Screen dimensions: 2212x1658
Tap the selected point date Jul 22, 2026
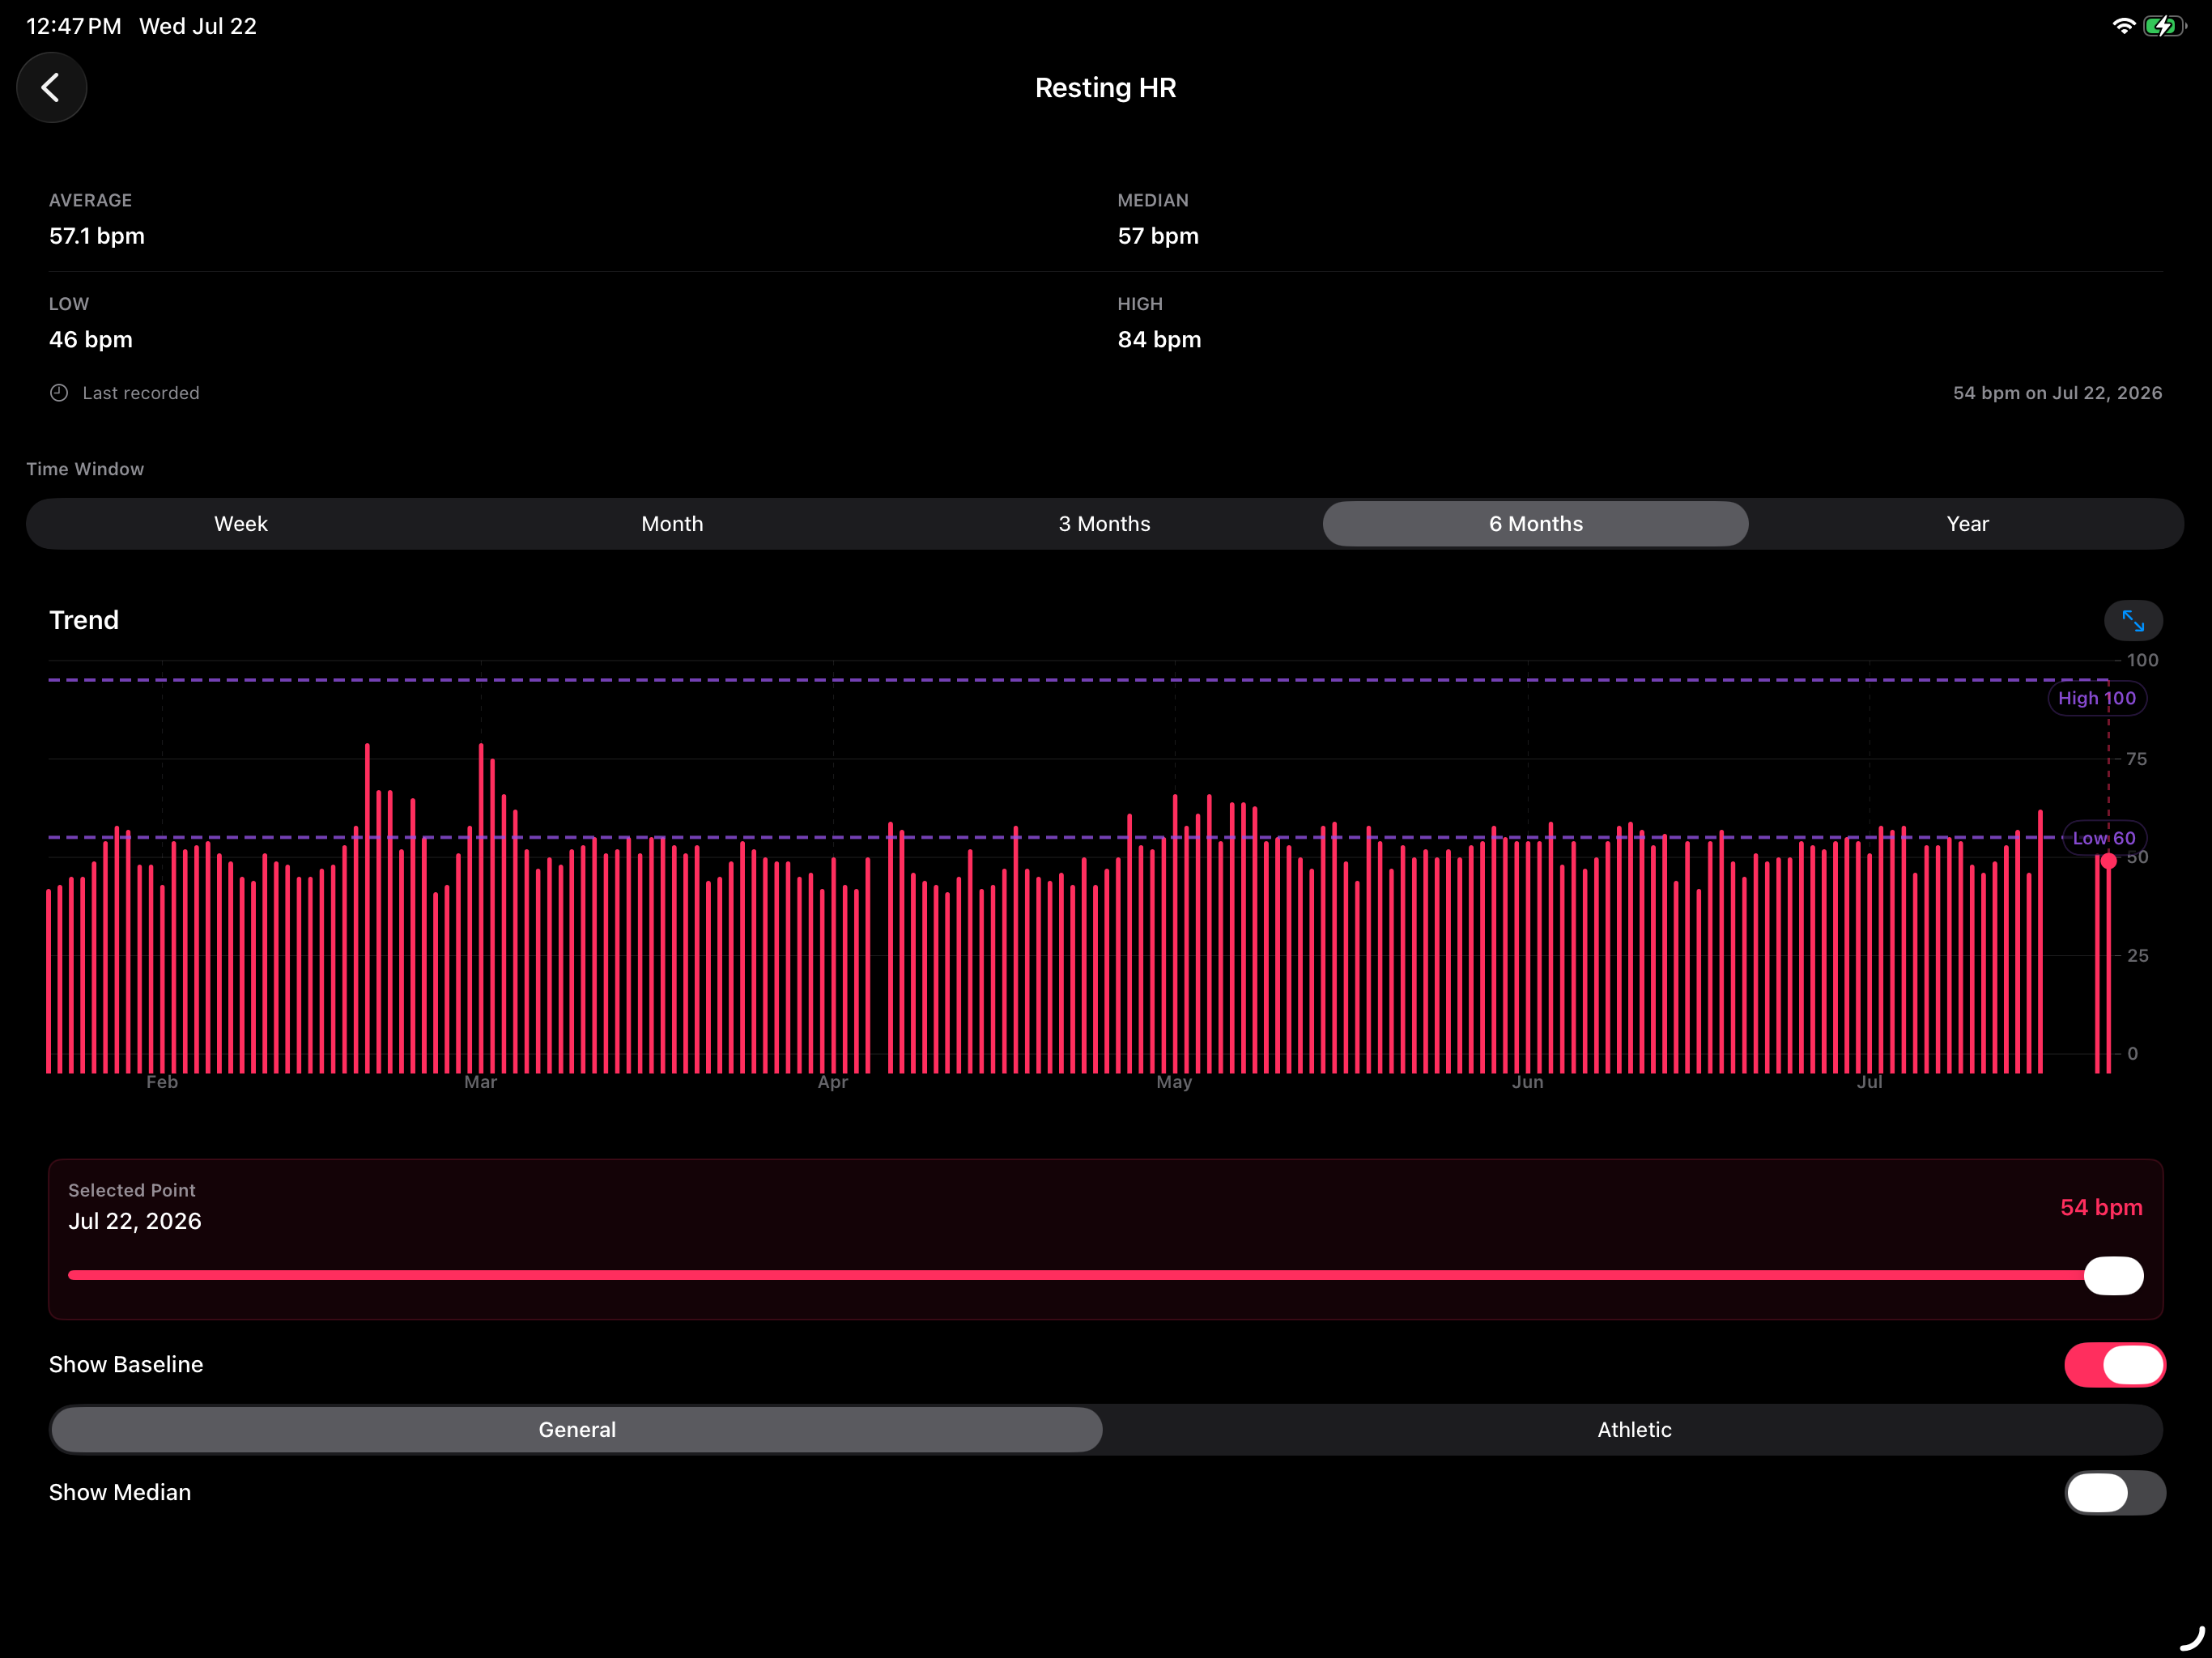[x=135, y=1221]
